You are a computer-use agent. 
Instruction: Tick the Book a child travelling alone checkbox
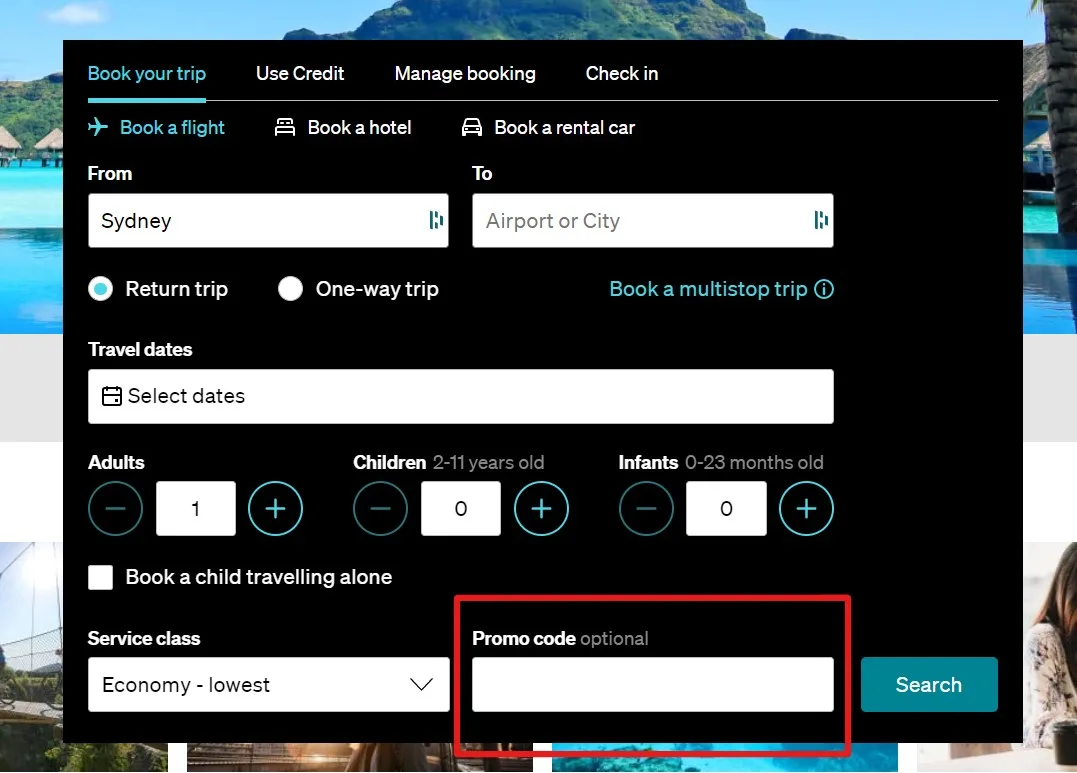pos(101,577)
